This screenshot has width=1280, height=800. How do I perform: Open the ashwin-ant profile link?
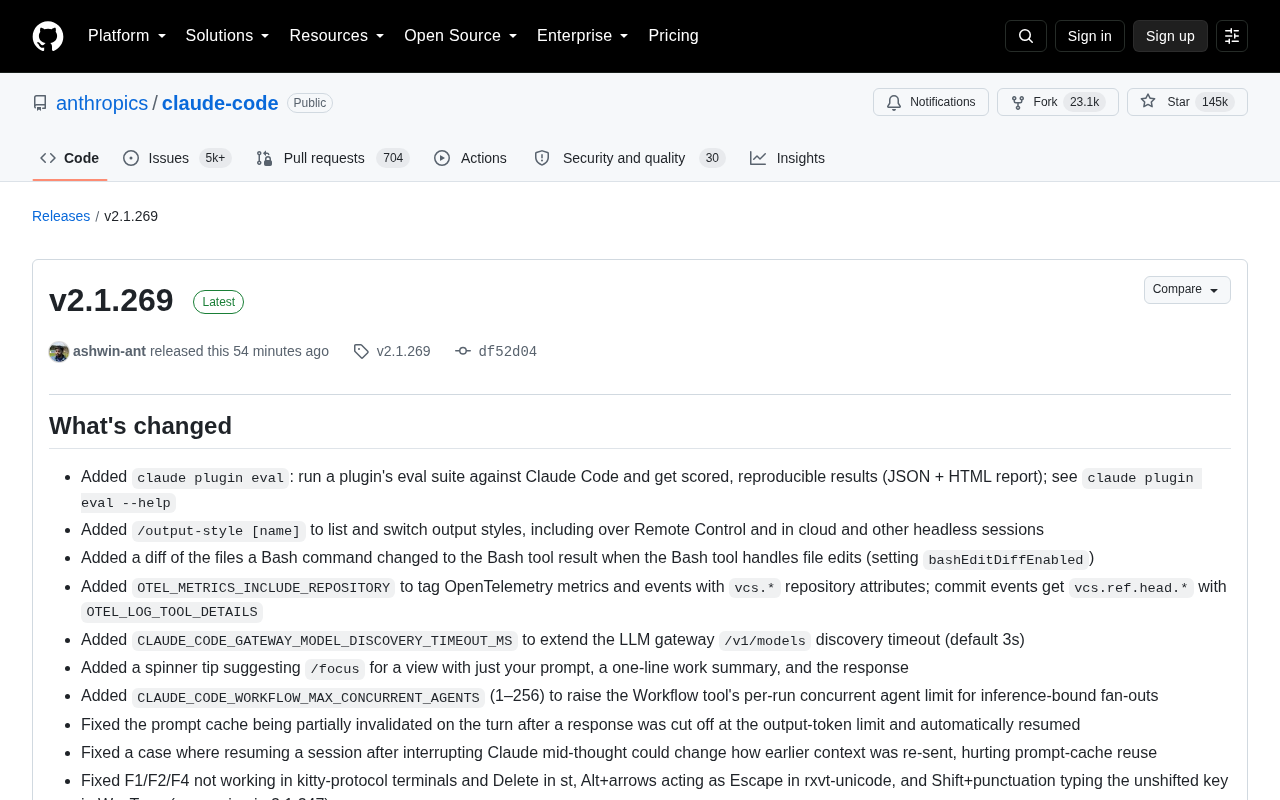click(x=109, y=351)
